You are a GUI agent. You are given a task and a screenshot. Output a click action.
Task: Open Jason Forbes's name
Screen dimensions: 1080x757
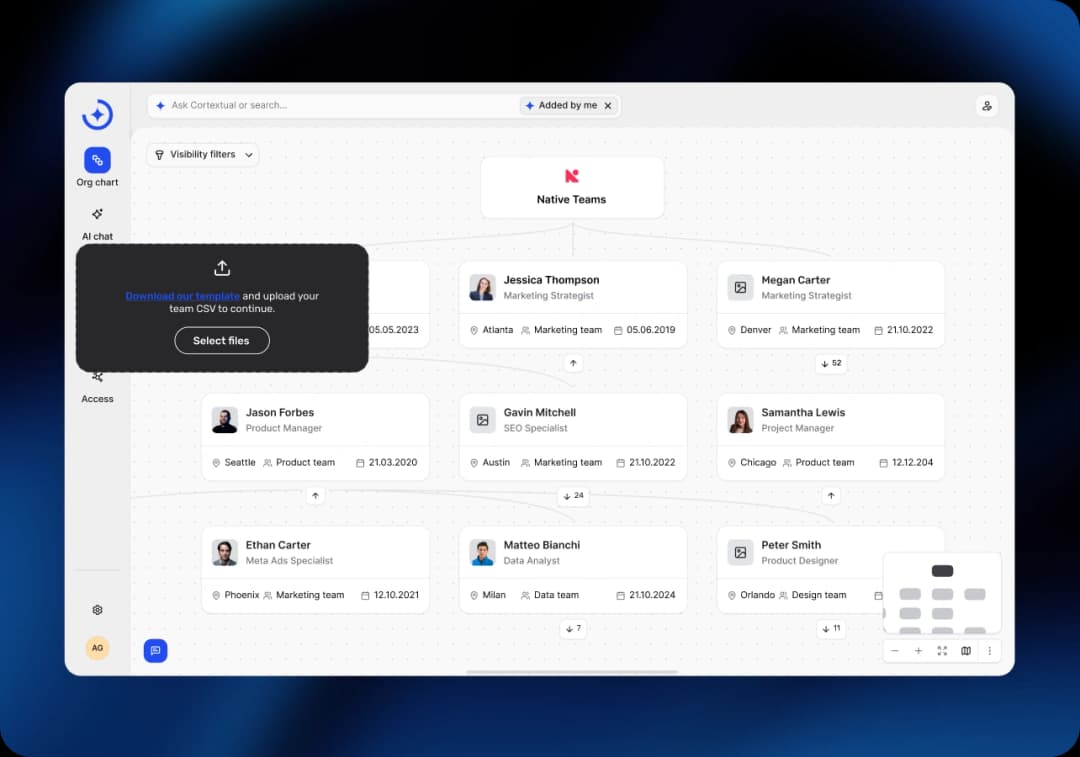click(x=280, y=413)
